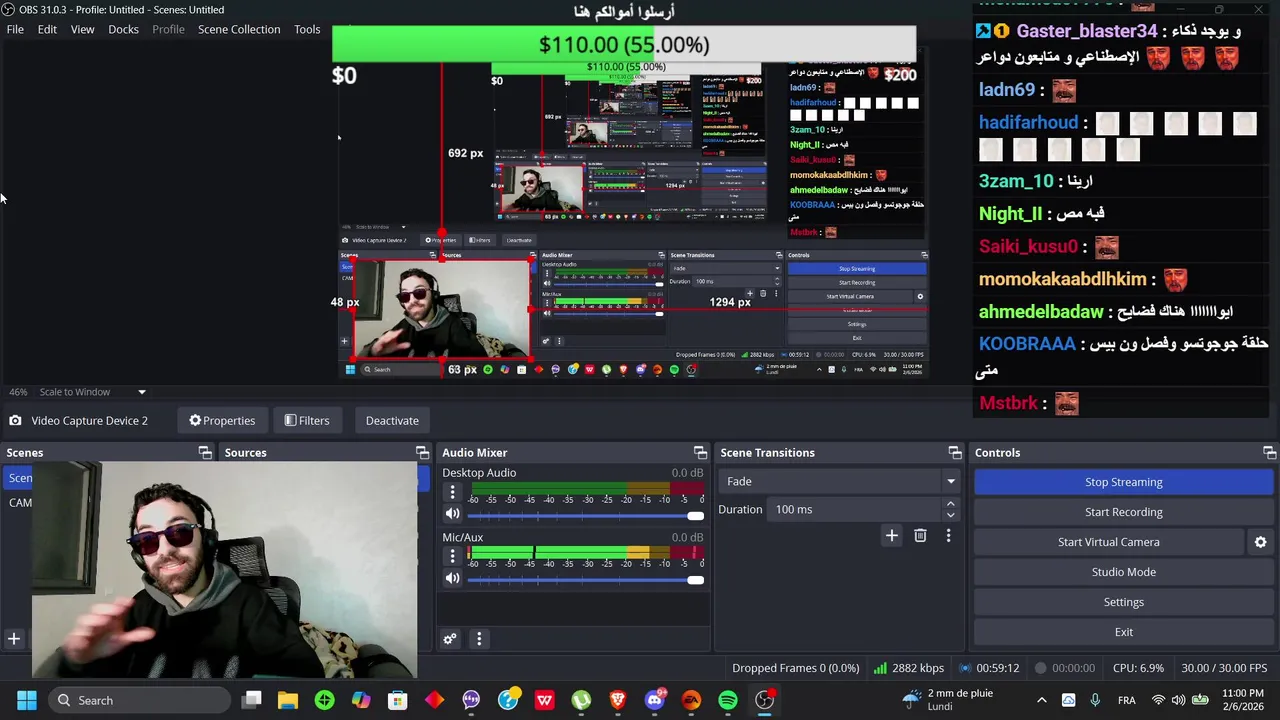The image size is (1280, 720).
Task: Undock the Audio Mixer panel
Action: point(700,453)
